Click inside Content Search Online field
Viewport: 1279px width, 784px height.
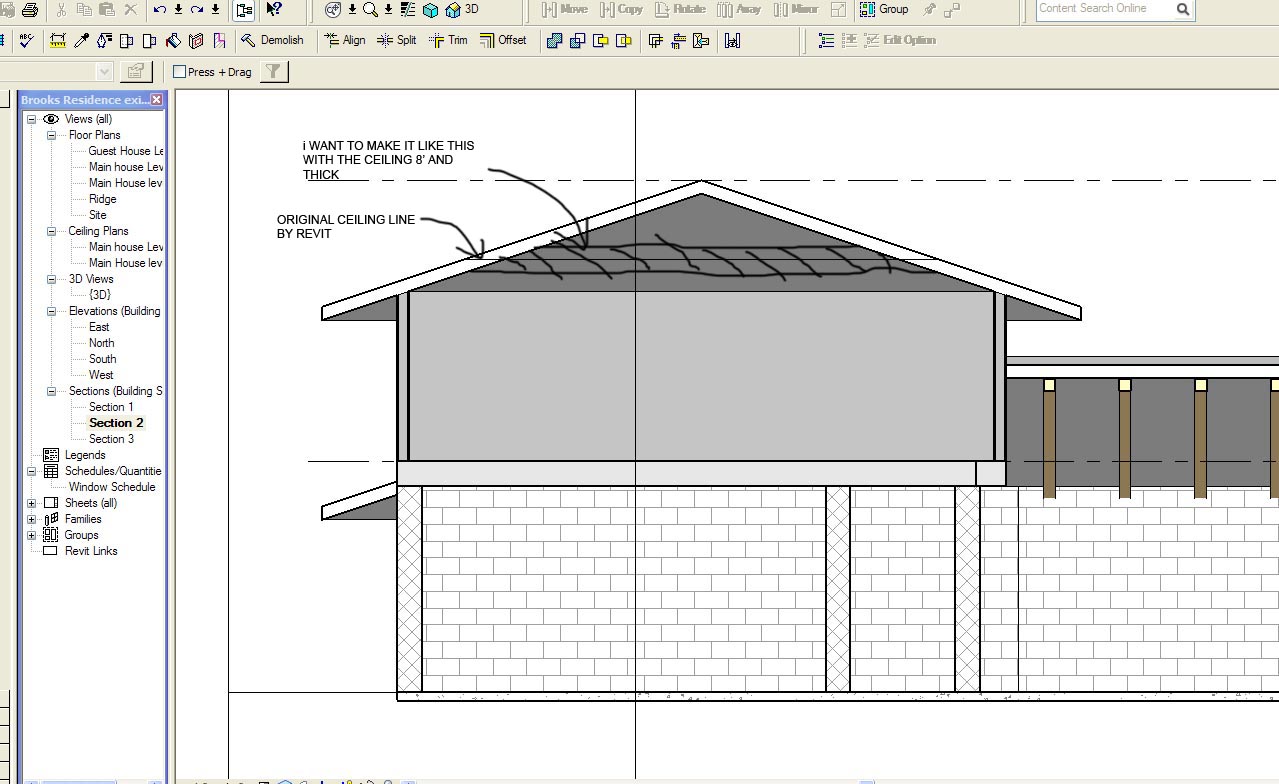pyautogui.click(x=1103, y=9)
